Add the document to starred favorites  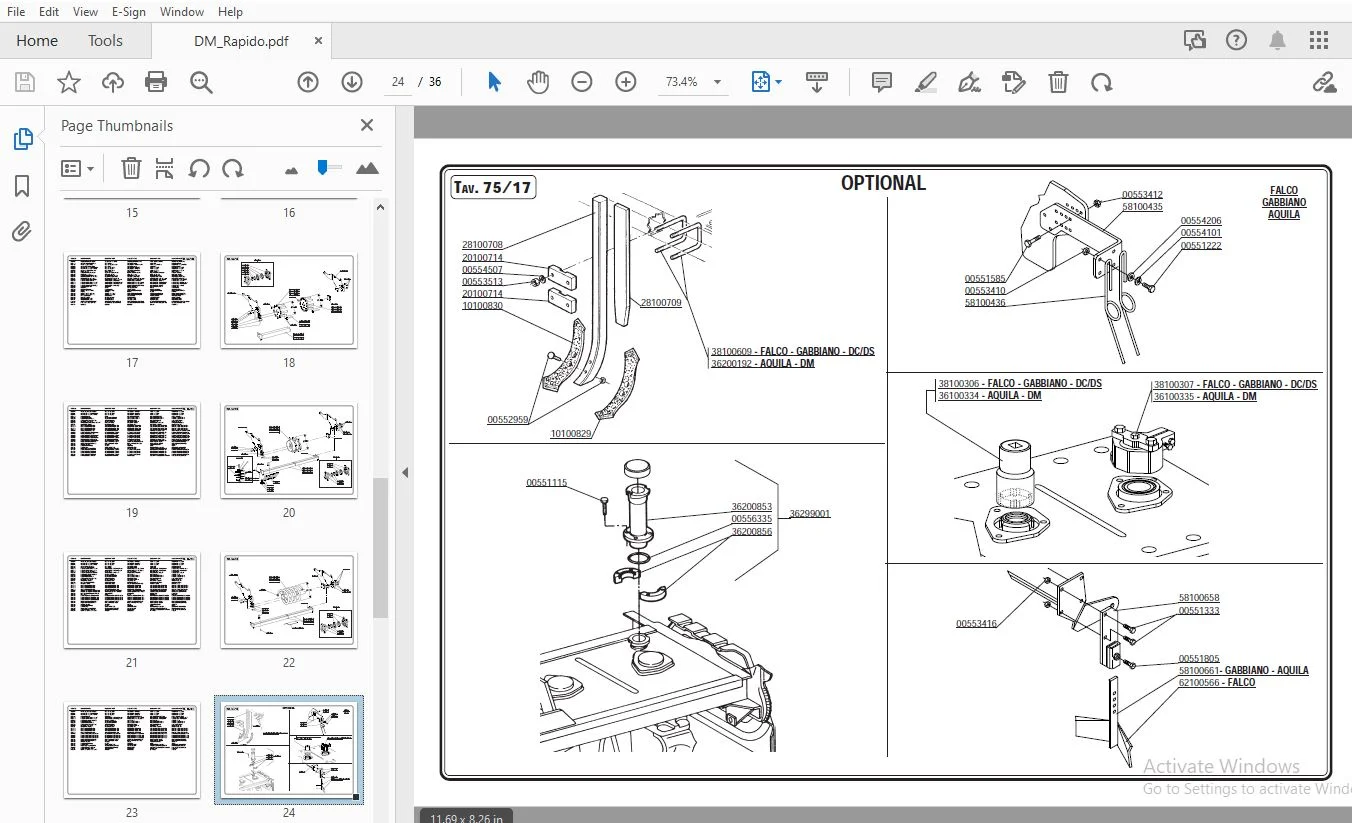(x=68, y=82)
